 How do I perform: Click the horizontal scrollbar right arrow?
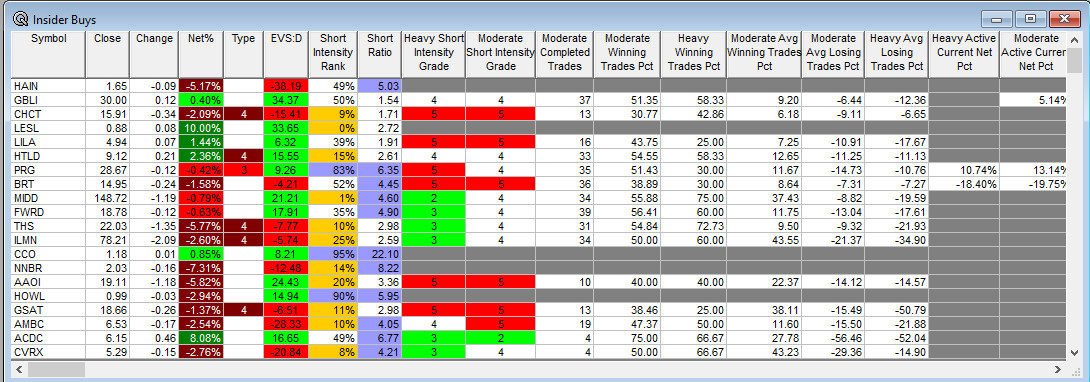[1058, 369]
